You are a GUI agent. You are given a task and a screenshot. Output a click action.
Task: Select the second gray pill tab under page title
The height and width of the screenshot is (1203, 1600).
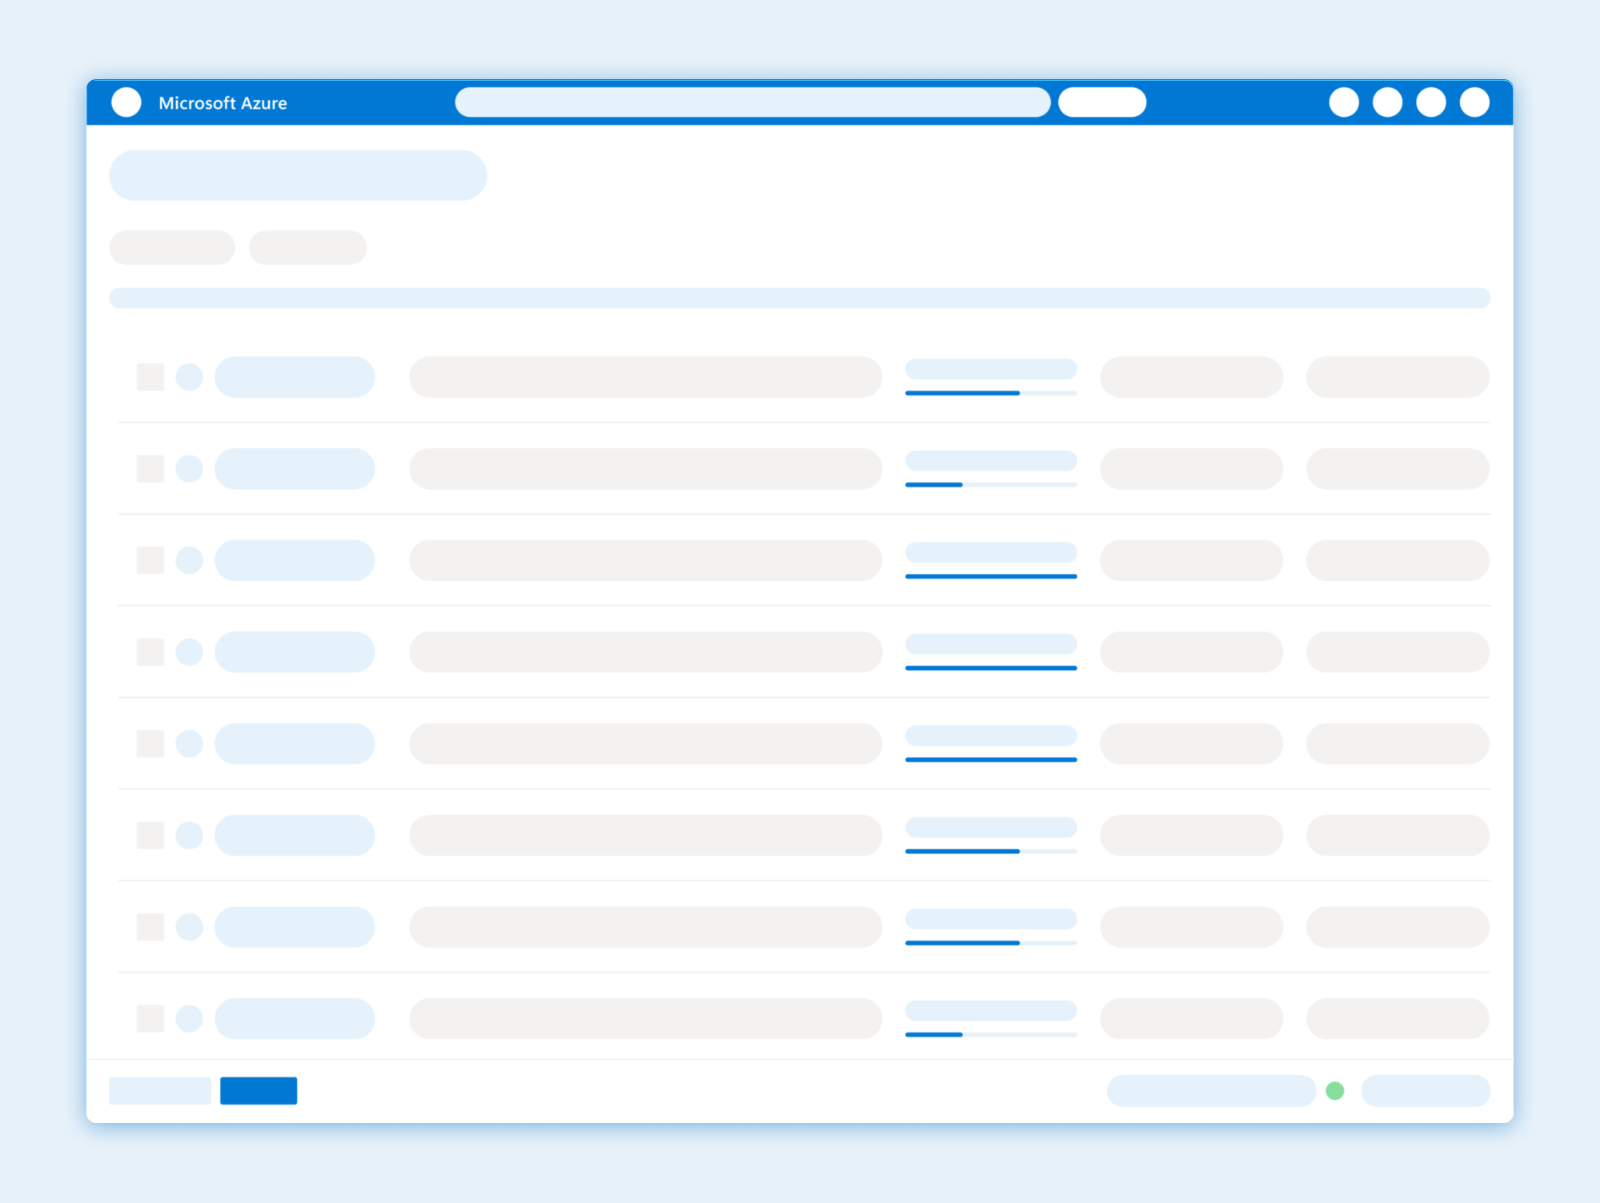click(x=308, y=248)
